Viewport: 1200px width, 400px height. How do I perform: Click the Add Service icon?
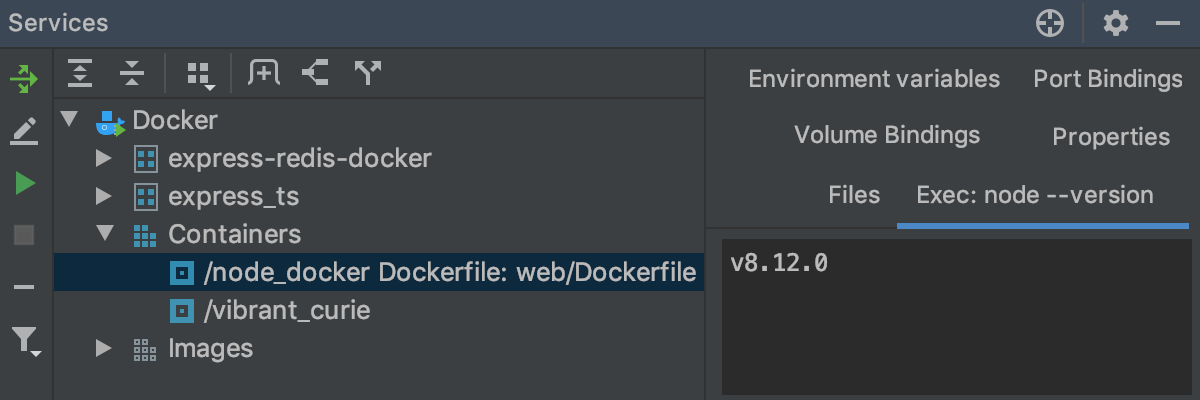click(264, 72)
